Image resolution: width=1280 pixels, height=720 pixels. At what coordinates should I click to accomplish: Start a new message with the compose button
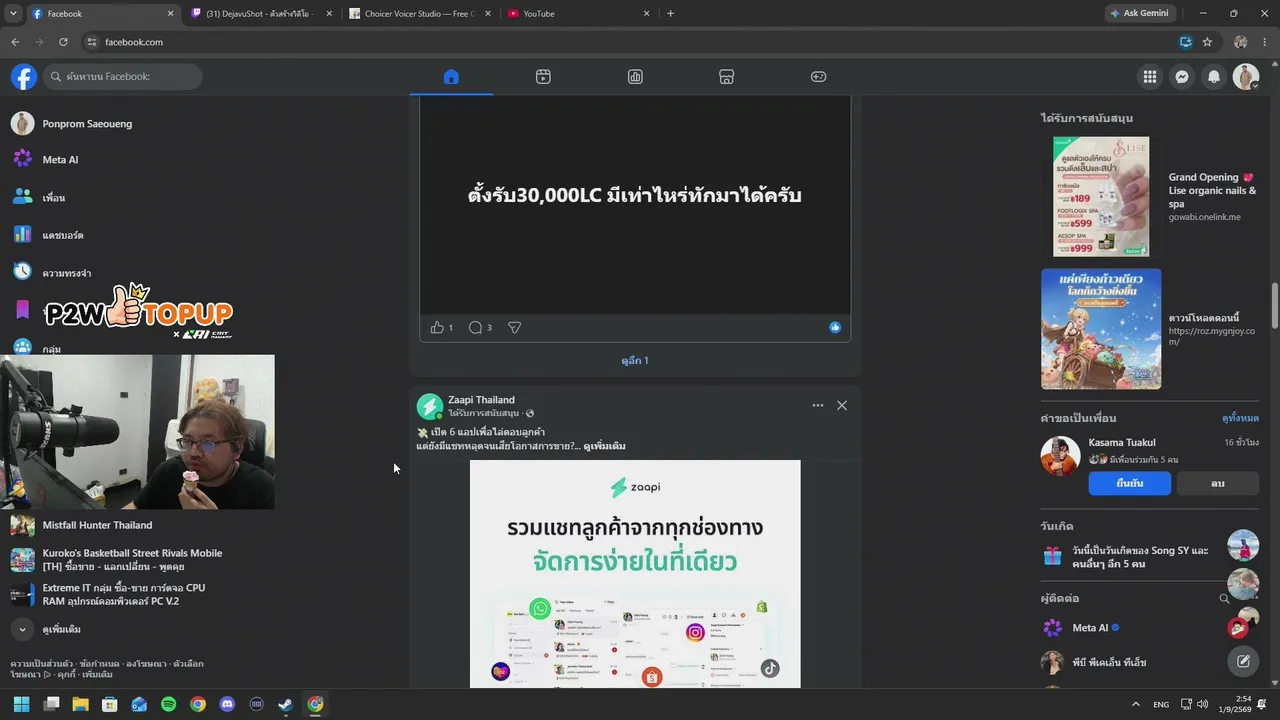click(x=1243, y=661)
